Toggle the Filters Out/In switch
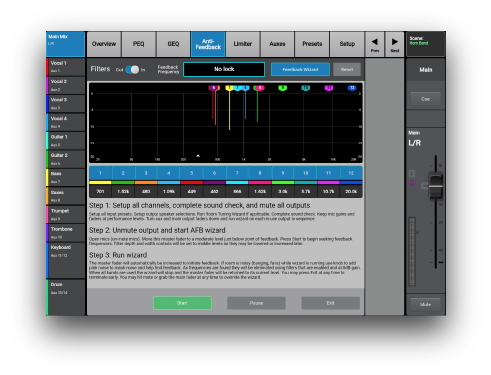Screen dimensions: 491x375 coord(132,70)
